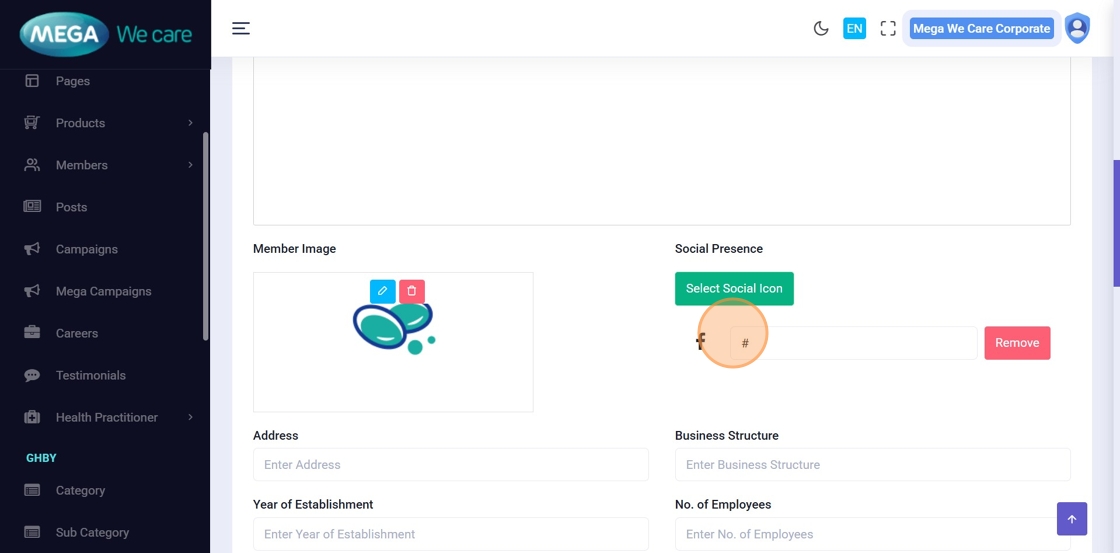The image size is (1120, 553).
Task: Click the fullscreen toggle icon
Action: [x=888, y=29]
